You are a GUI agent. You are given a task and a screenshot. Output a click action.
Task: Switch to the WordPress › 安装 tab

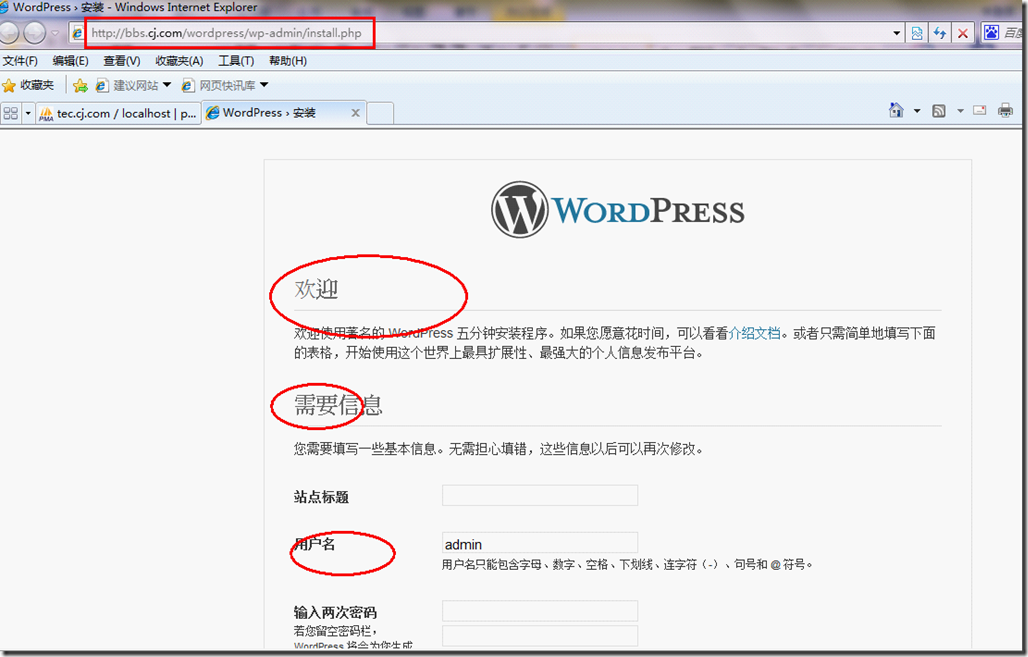(x=269, y=113)
